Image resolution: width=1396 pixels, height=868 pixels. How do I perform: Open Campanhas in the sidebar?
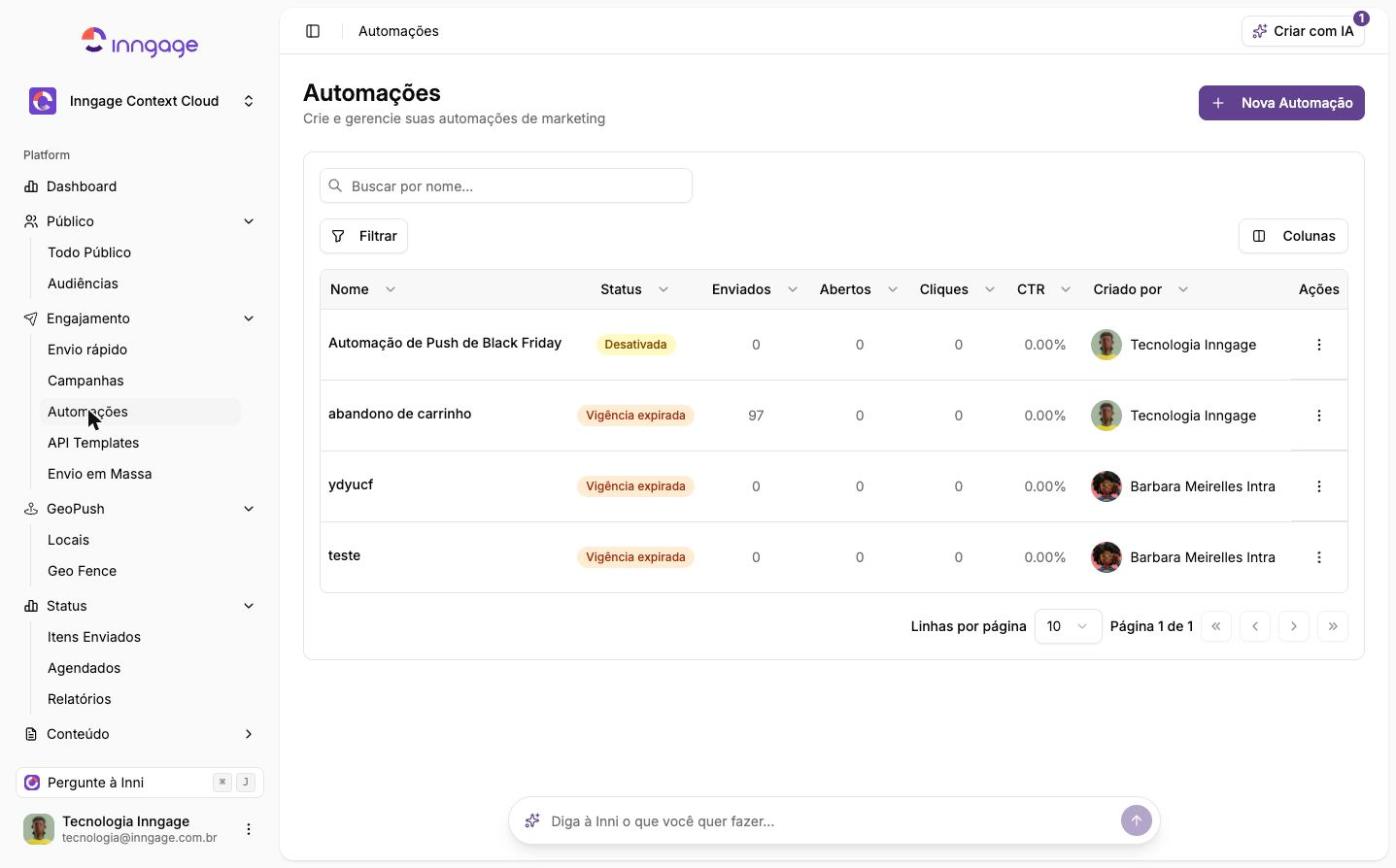[140, 380]
